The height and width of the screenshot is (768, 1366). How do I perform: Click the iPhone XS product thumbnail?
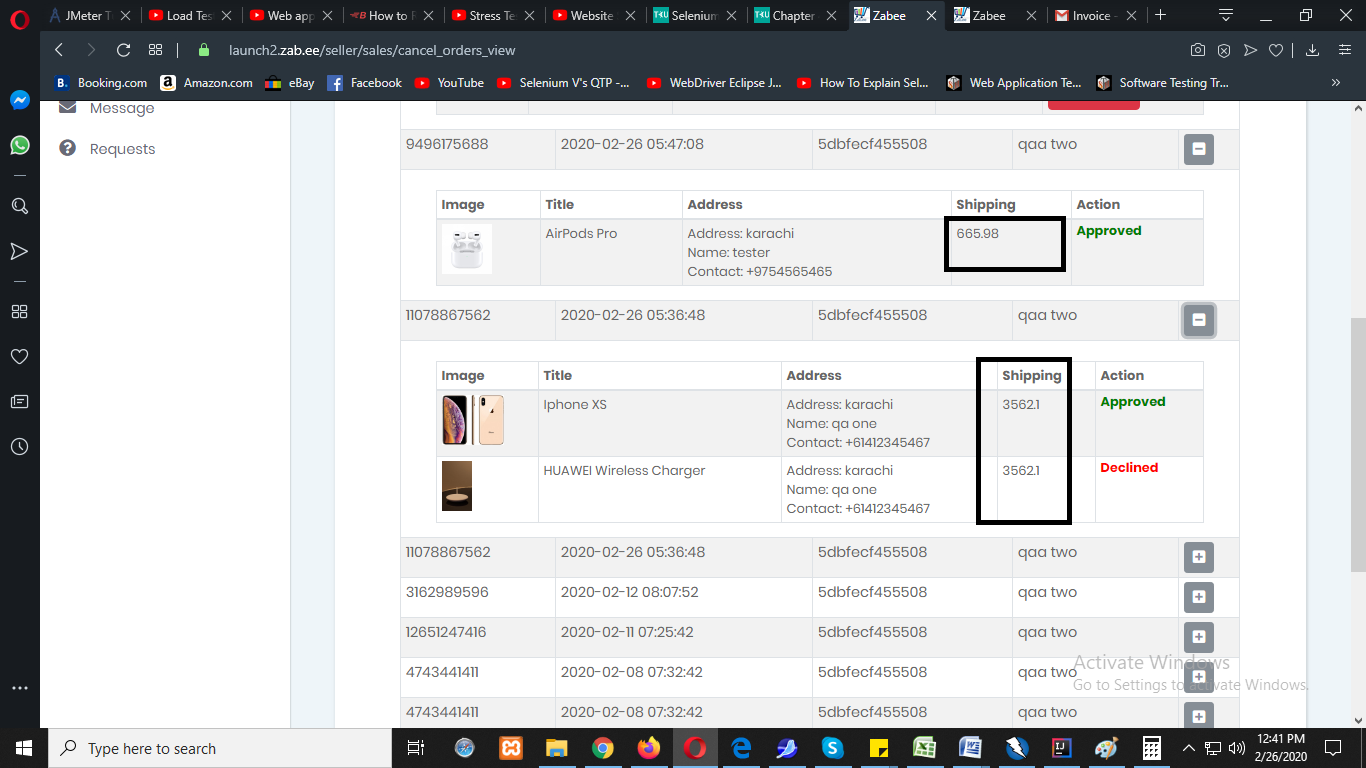pos(473,420)
